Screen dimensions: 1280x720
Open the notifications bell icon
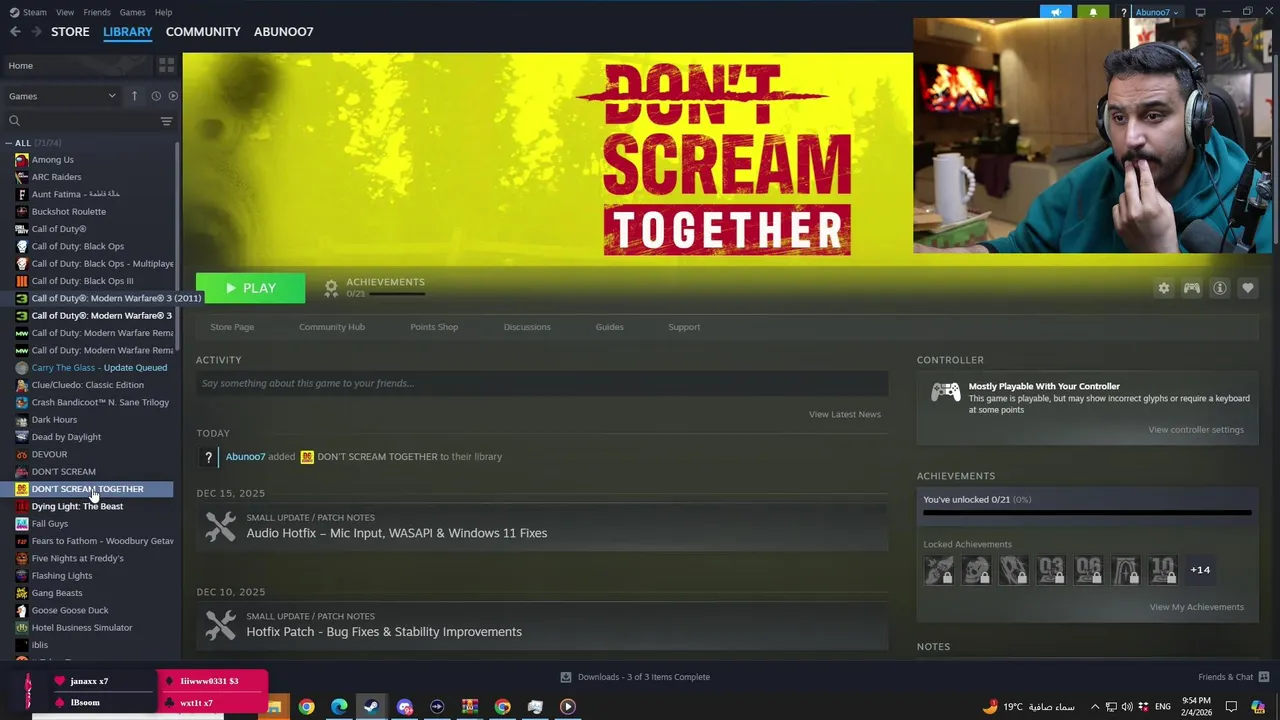pos(1093,12)
